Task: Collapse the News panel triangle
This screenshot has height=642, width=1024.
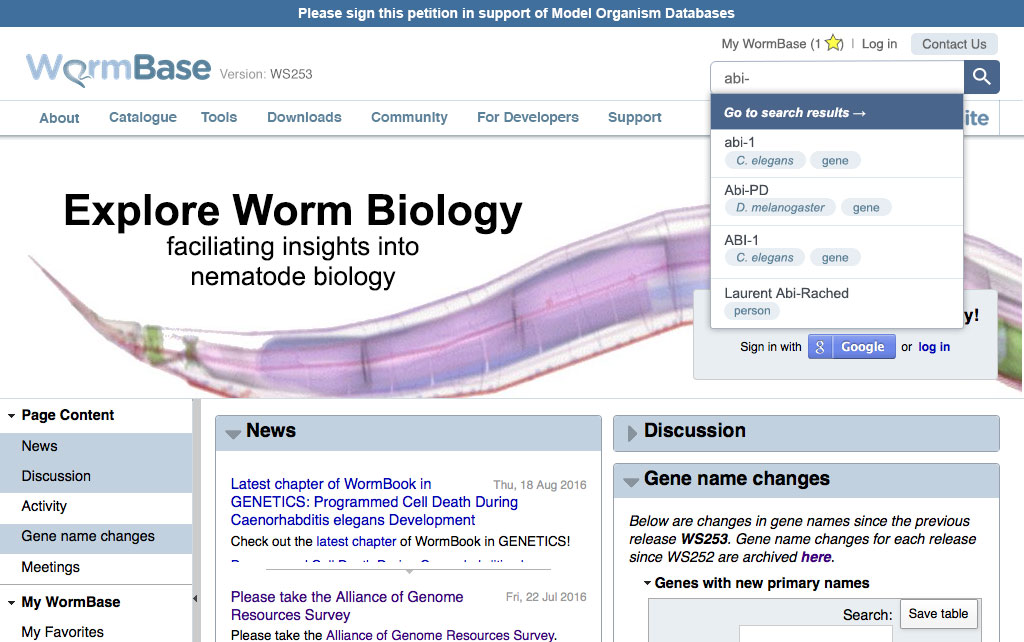Action: (233, 433)
